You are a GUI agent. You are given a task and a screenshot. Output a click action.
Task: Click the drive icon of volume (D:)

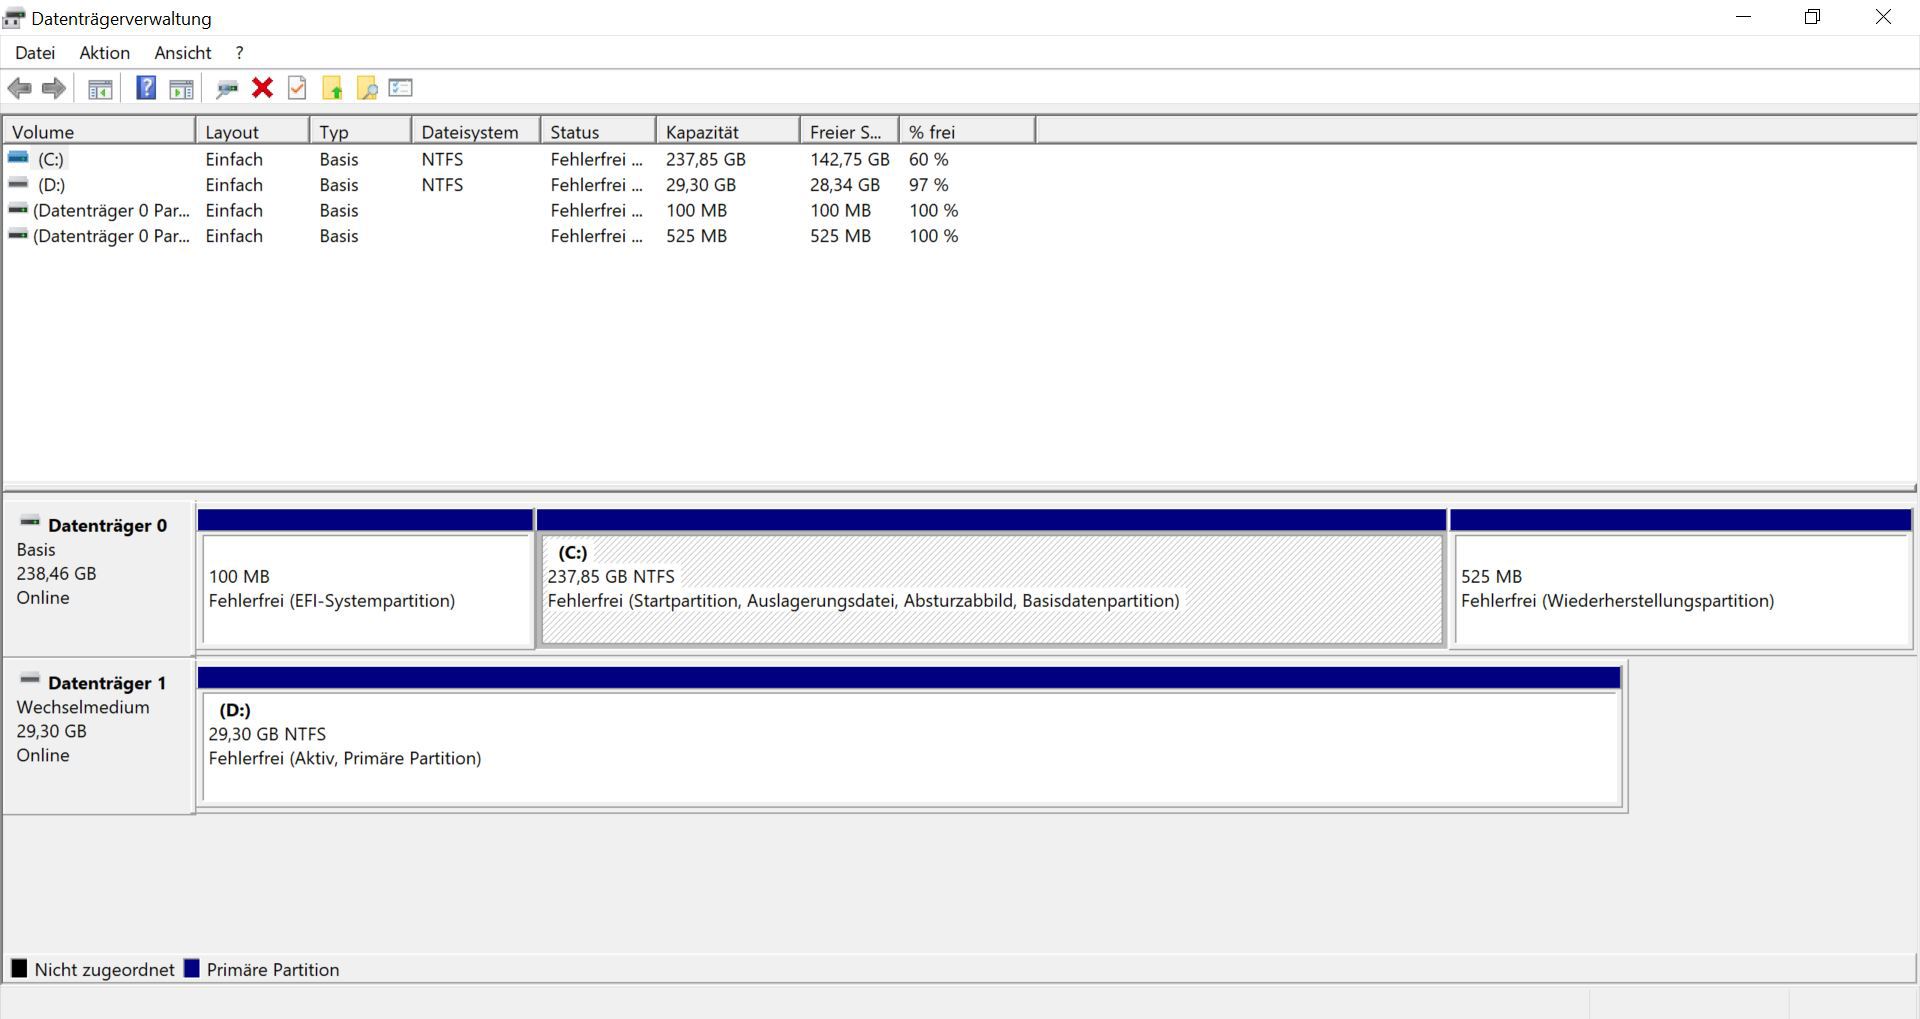point(18,184)
